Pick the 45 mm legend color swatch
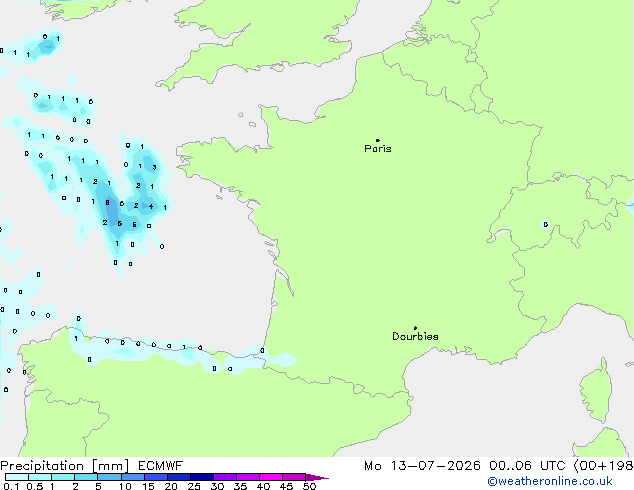 pyautogui.click(x=294, y=477)
